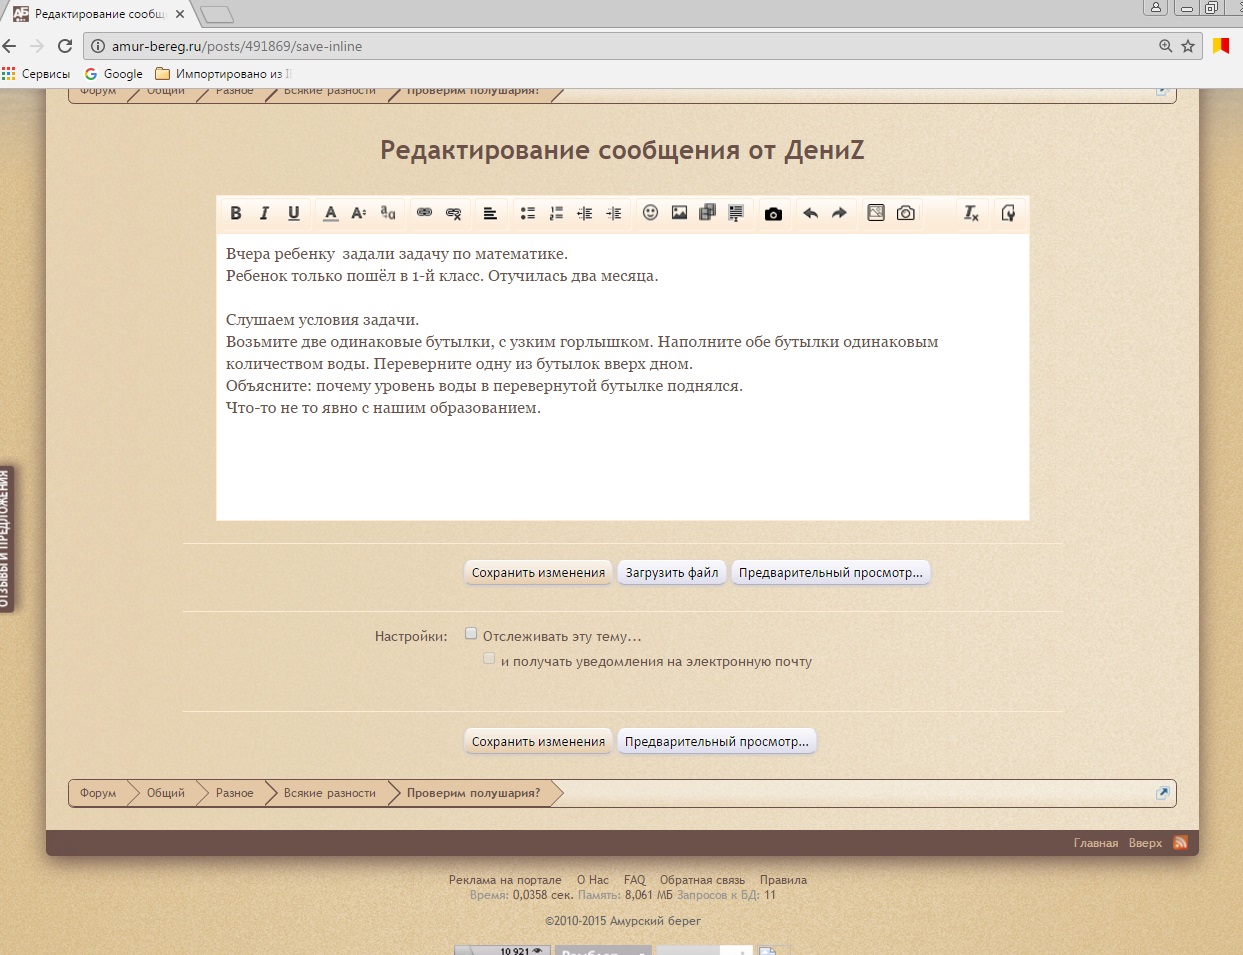This screenshot has width=1243, height=955.
Task: Click the jump icon in bottom breadcrumb bar
Action: (x=1162, y=793)
